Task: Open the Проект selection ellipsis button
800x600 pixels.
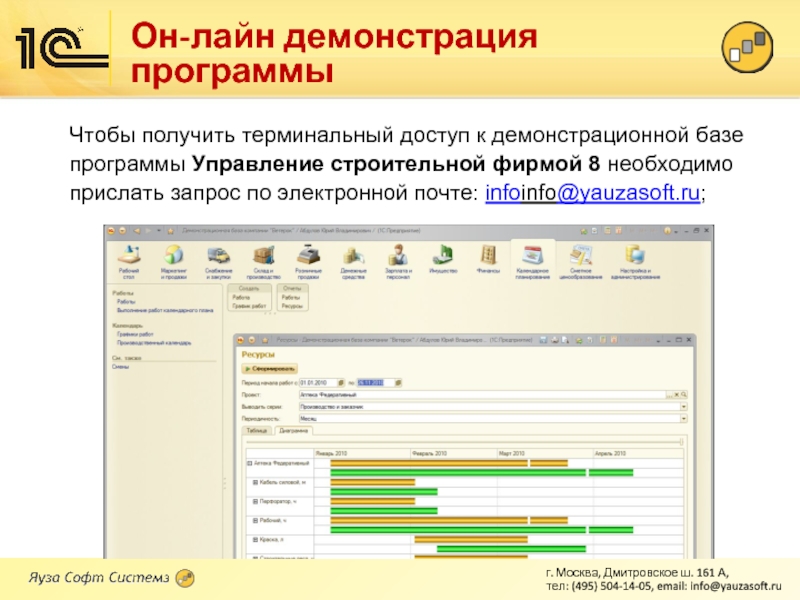Action: click(669, 394)
